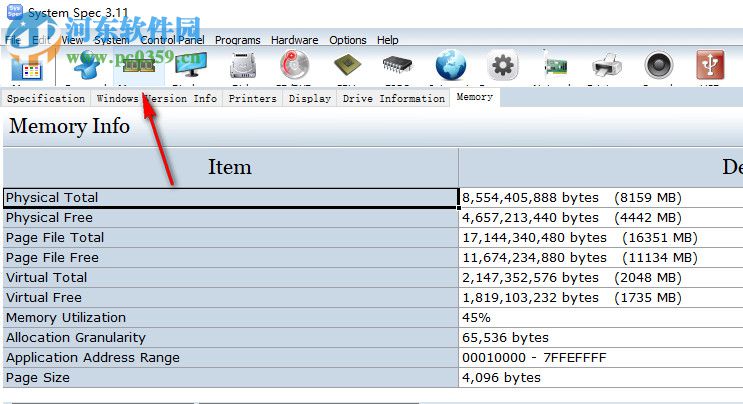
Task: Click the red USB toolbar icon
Action: coord(710,65)
